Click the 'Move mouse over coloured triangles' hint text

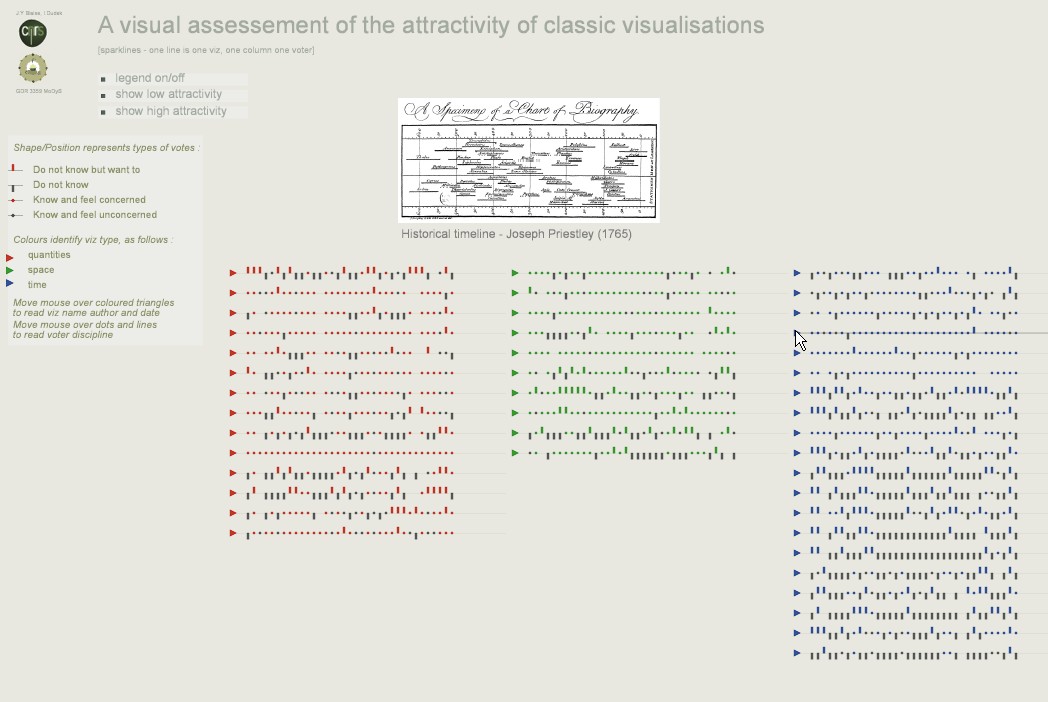click(94, 308)
